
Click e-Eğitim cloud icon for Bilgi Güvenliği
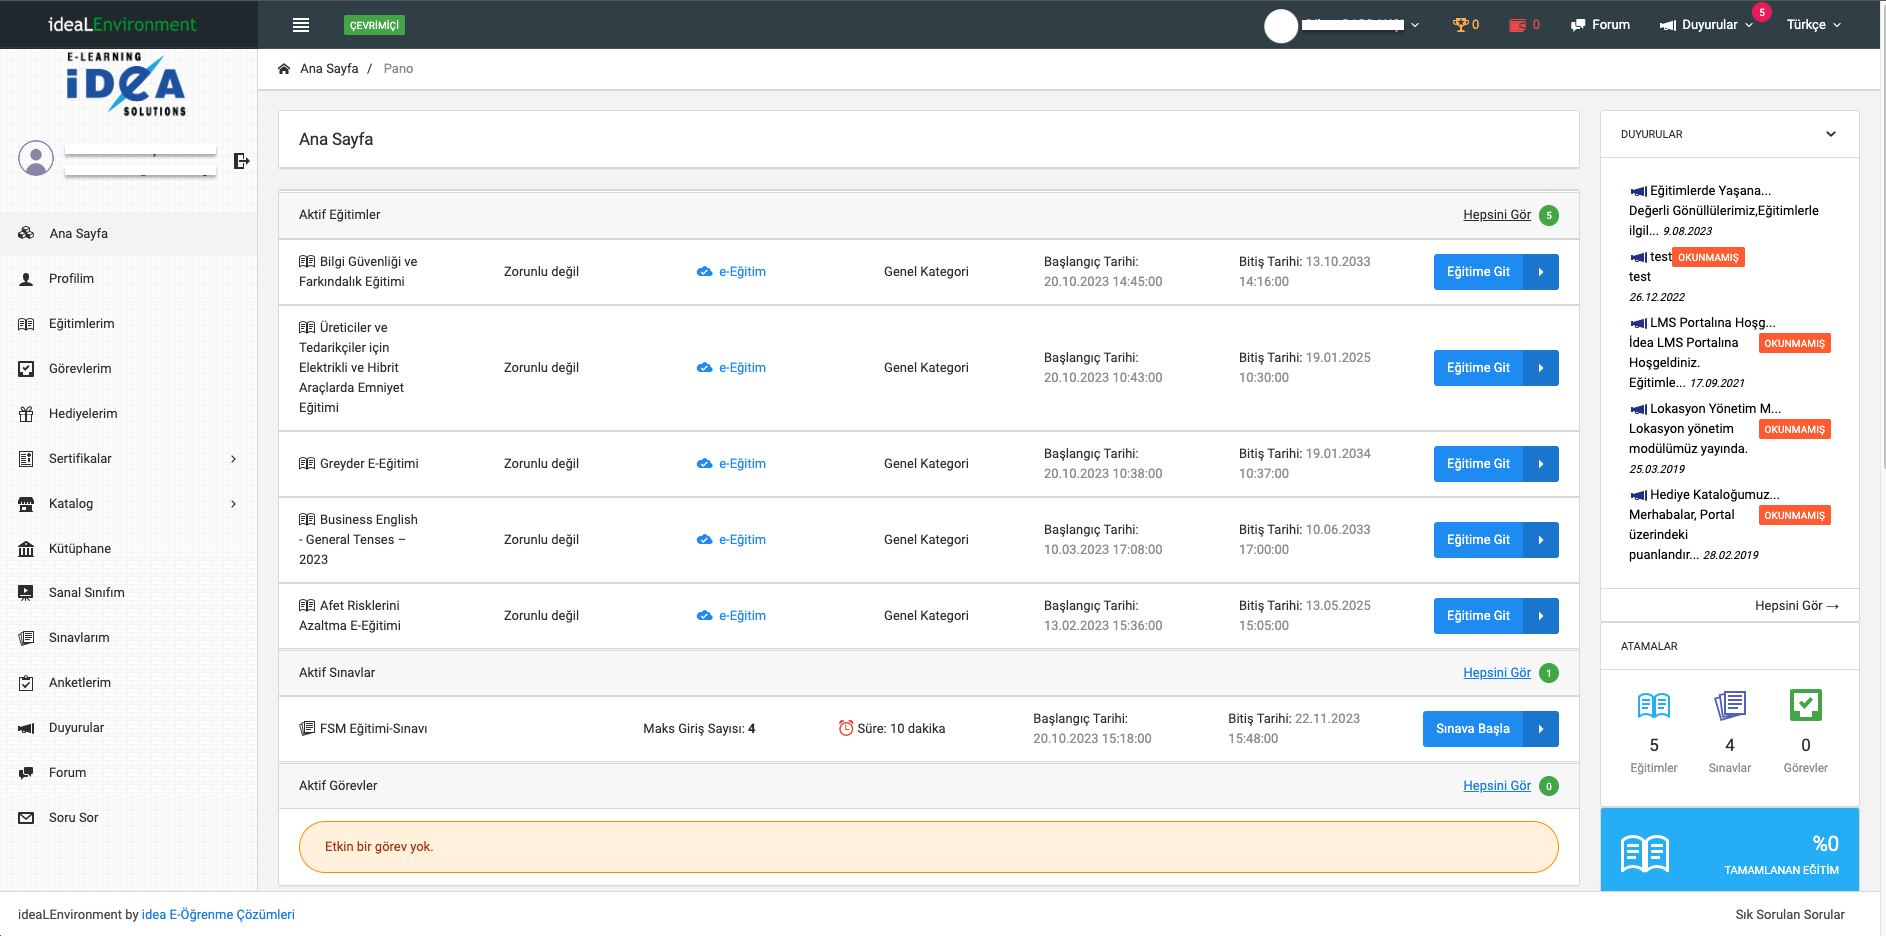(704, 272)
